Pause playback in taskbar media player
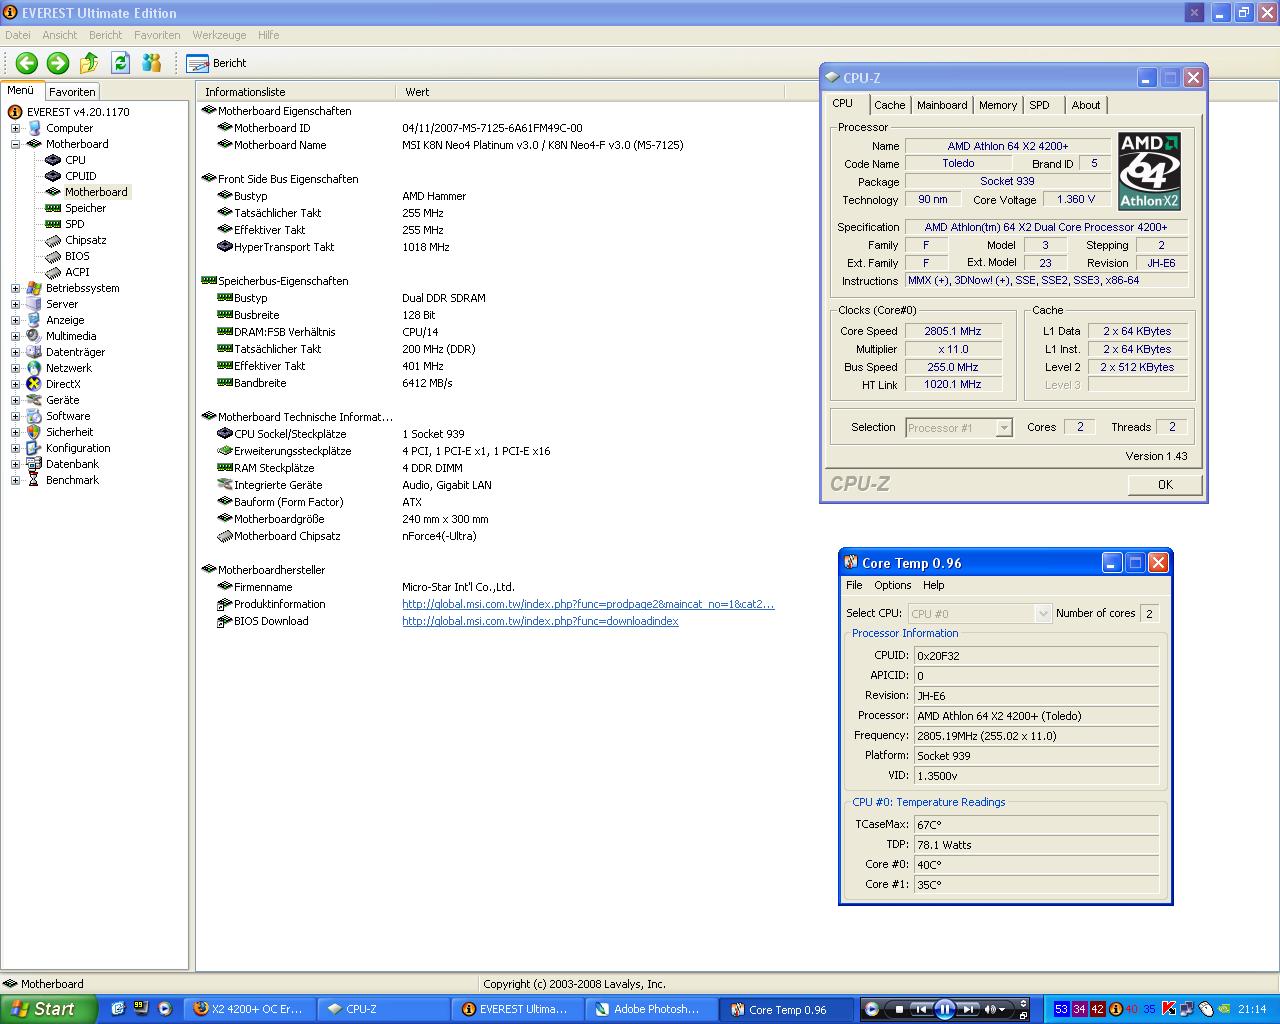Screen dimensions: 1280x1024 944,1009
